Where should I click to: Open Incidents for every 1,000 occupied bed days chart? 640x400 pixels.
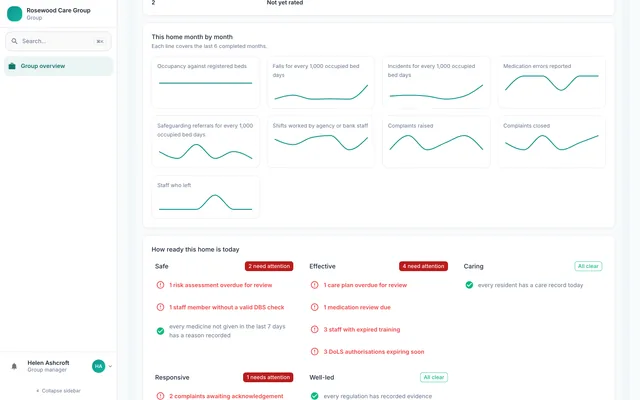pyautogui.click(x=436, y=82)
